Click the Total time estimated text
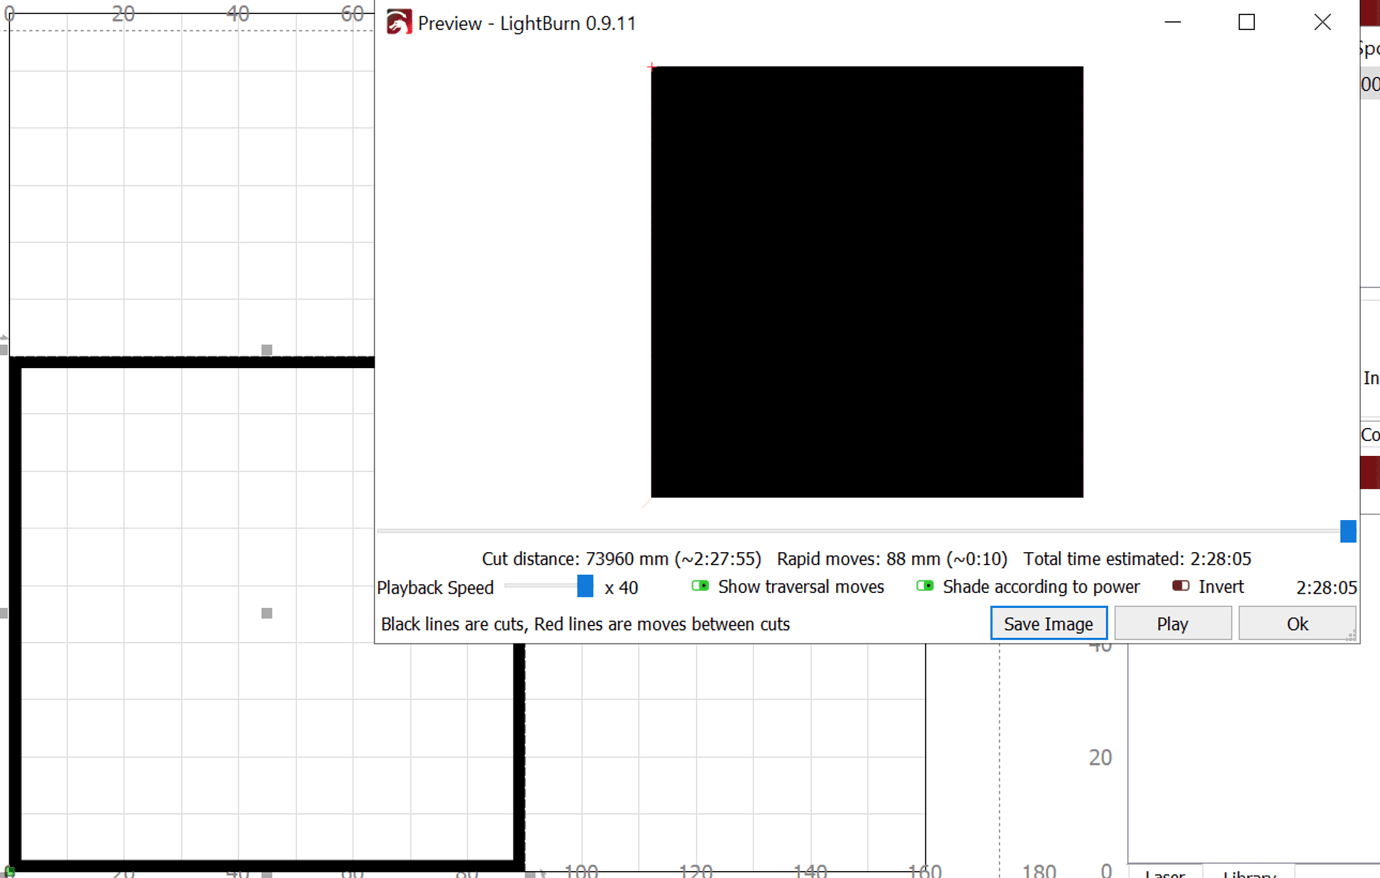 click(1137, 559)
